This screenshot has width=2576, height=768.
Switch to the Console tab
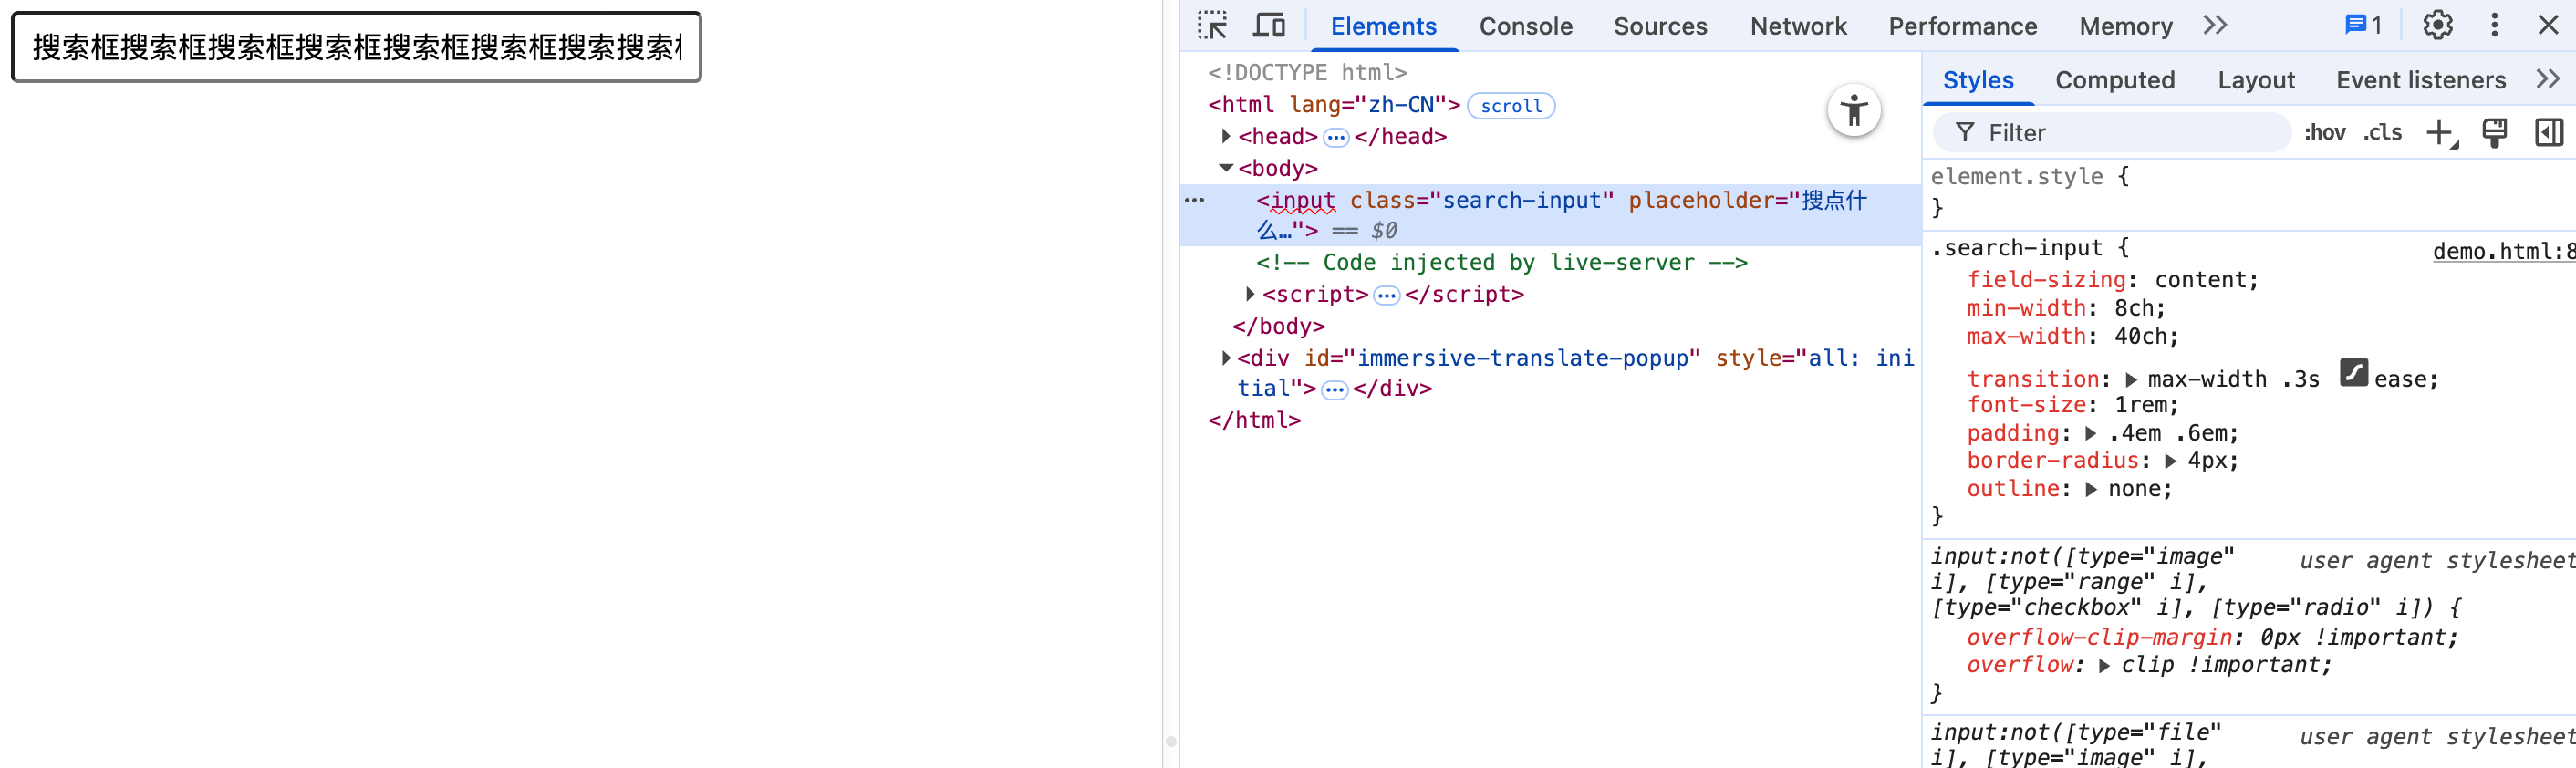coord(1525,26)
